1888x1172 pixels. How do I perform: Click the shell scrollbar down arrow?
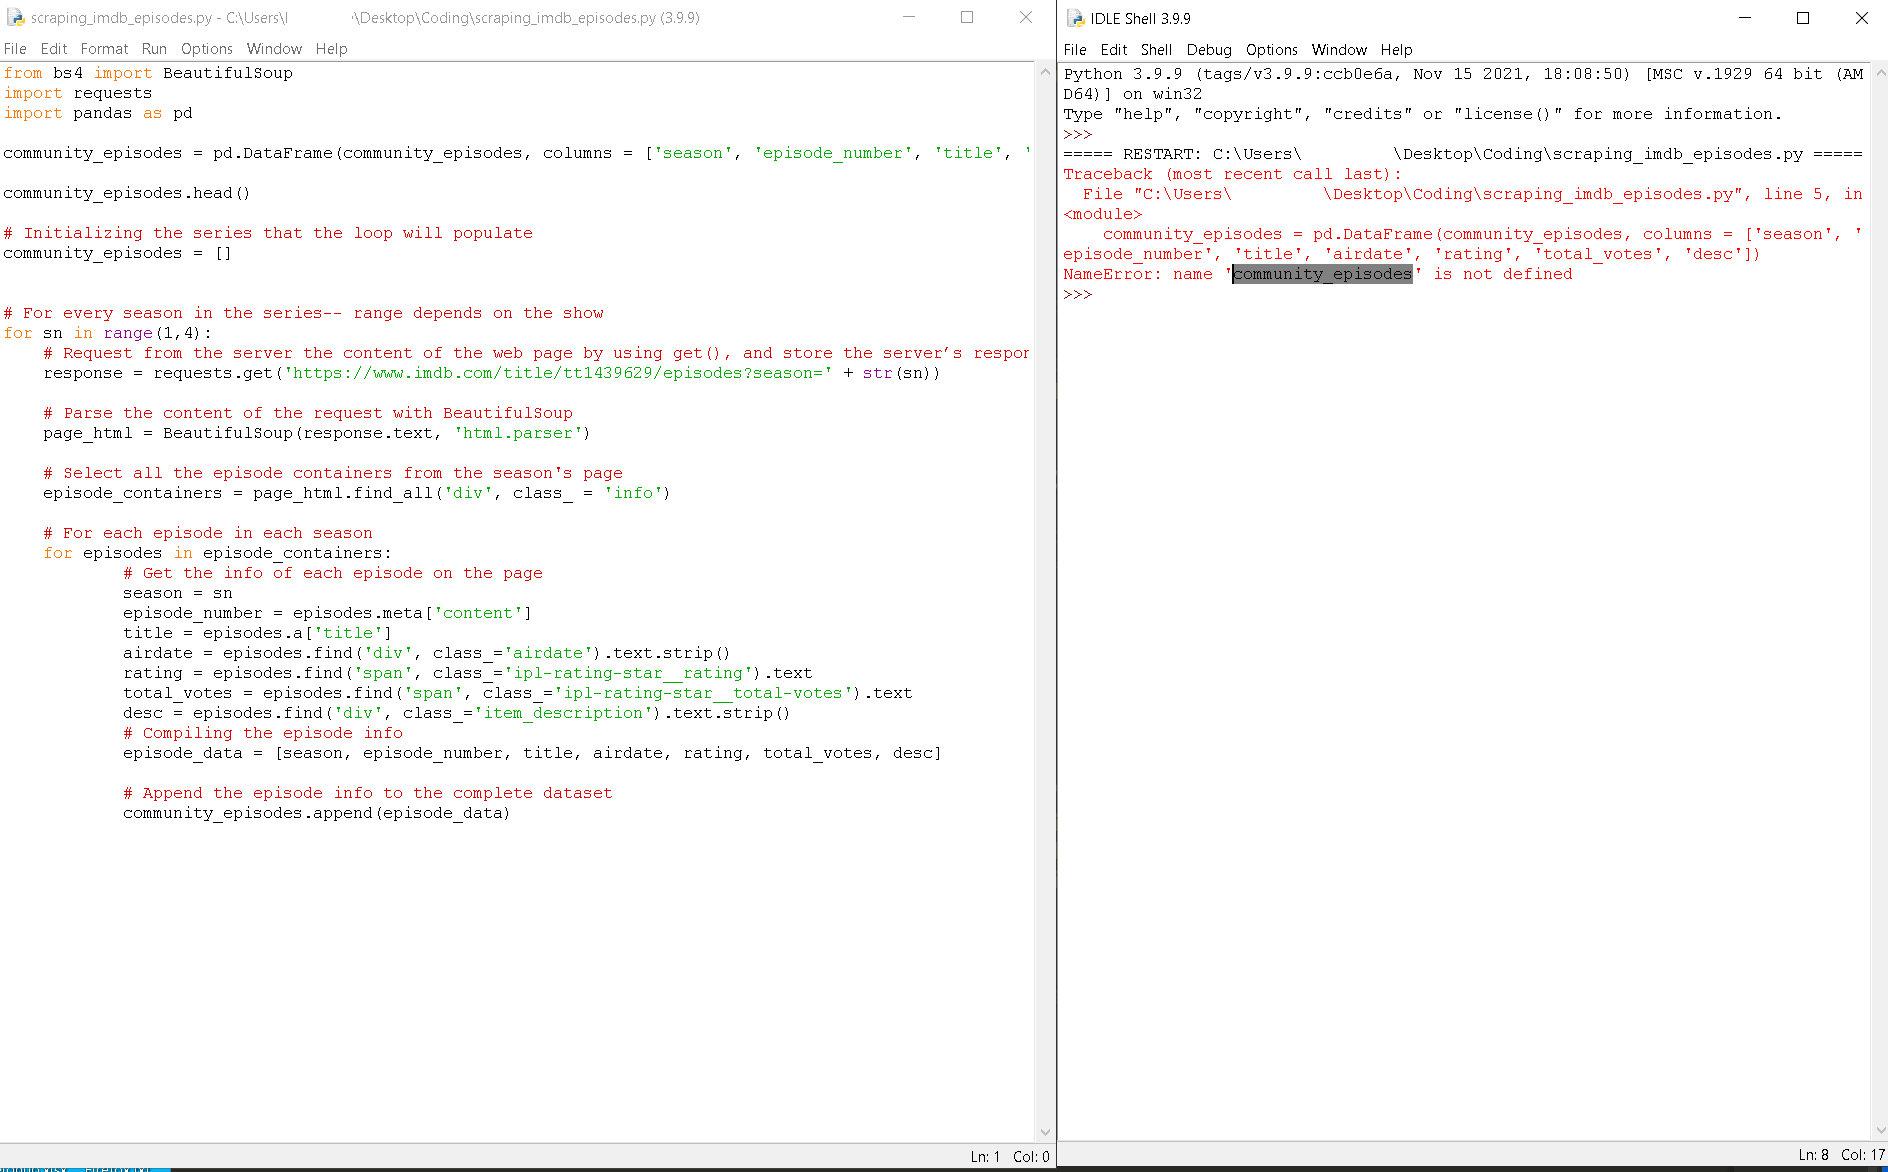[x=1879, y=1130]
